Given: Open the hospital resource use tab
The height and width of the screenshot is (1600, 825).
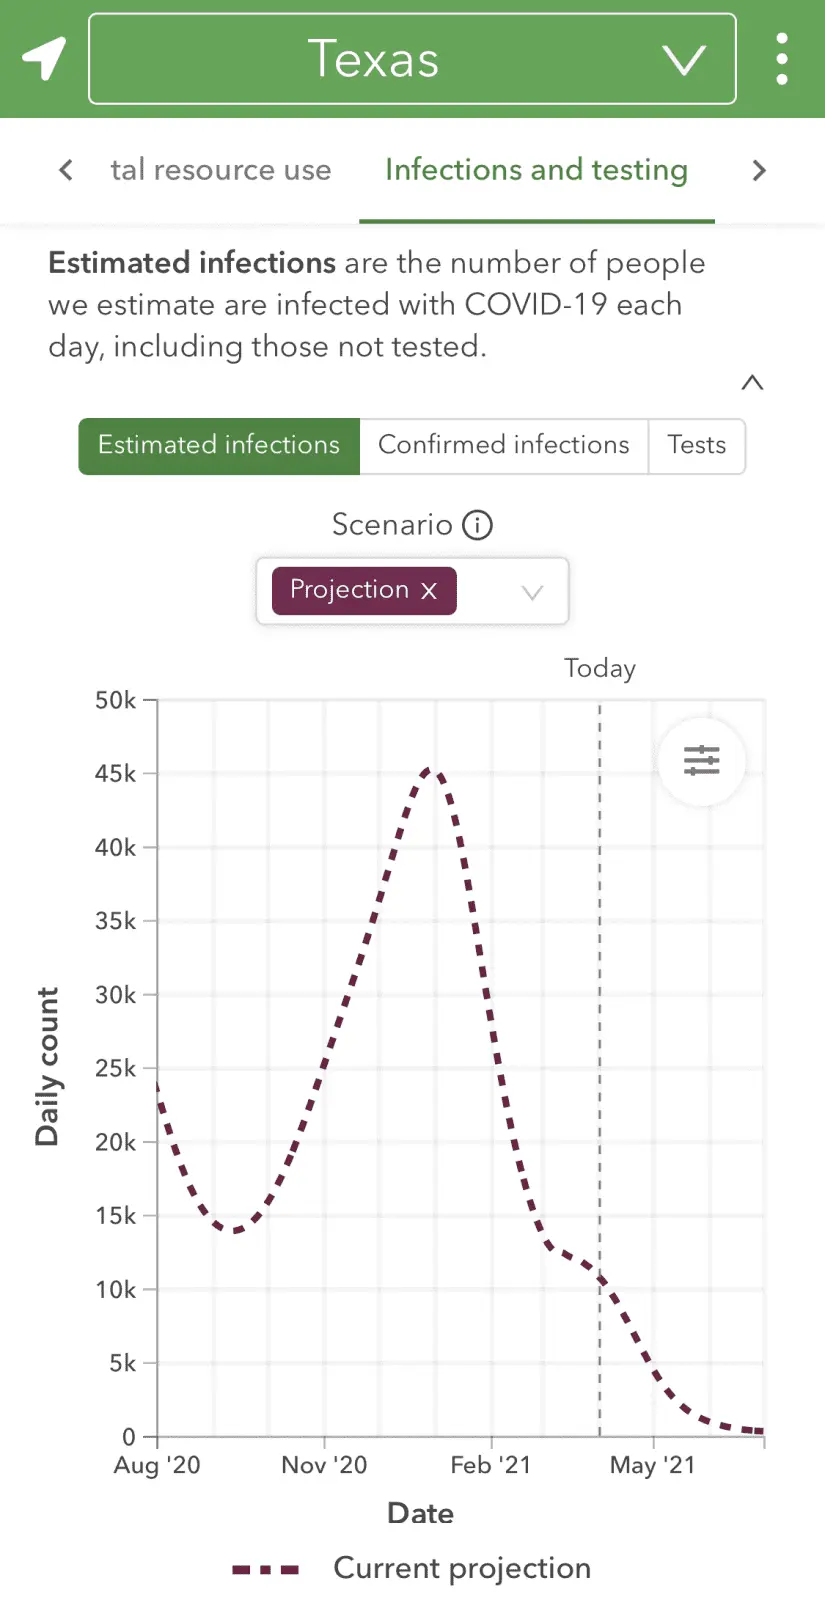Looking at the screenshot, I should point(221,170).
